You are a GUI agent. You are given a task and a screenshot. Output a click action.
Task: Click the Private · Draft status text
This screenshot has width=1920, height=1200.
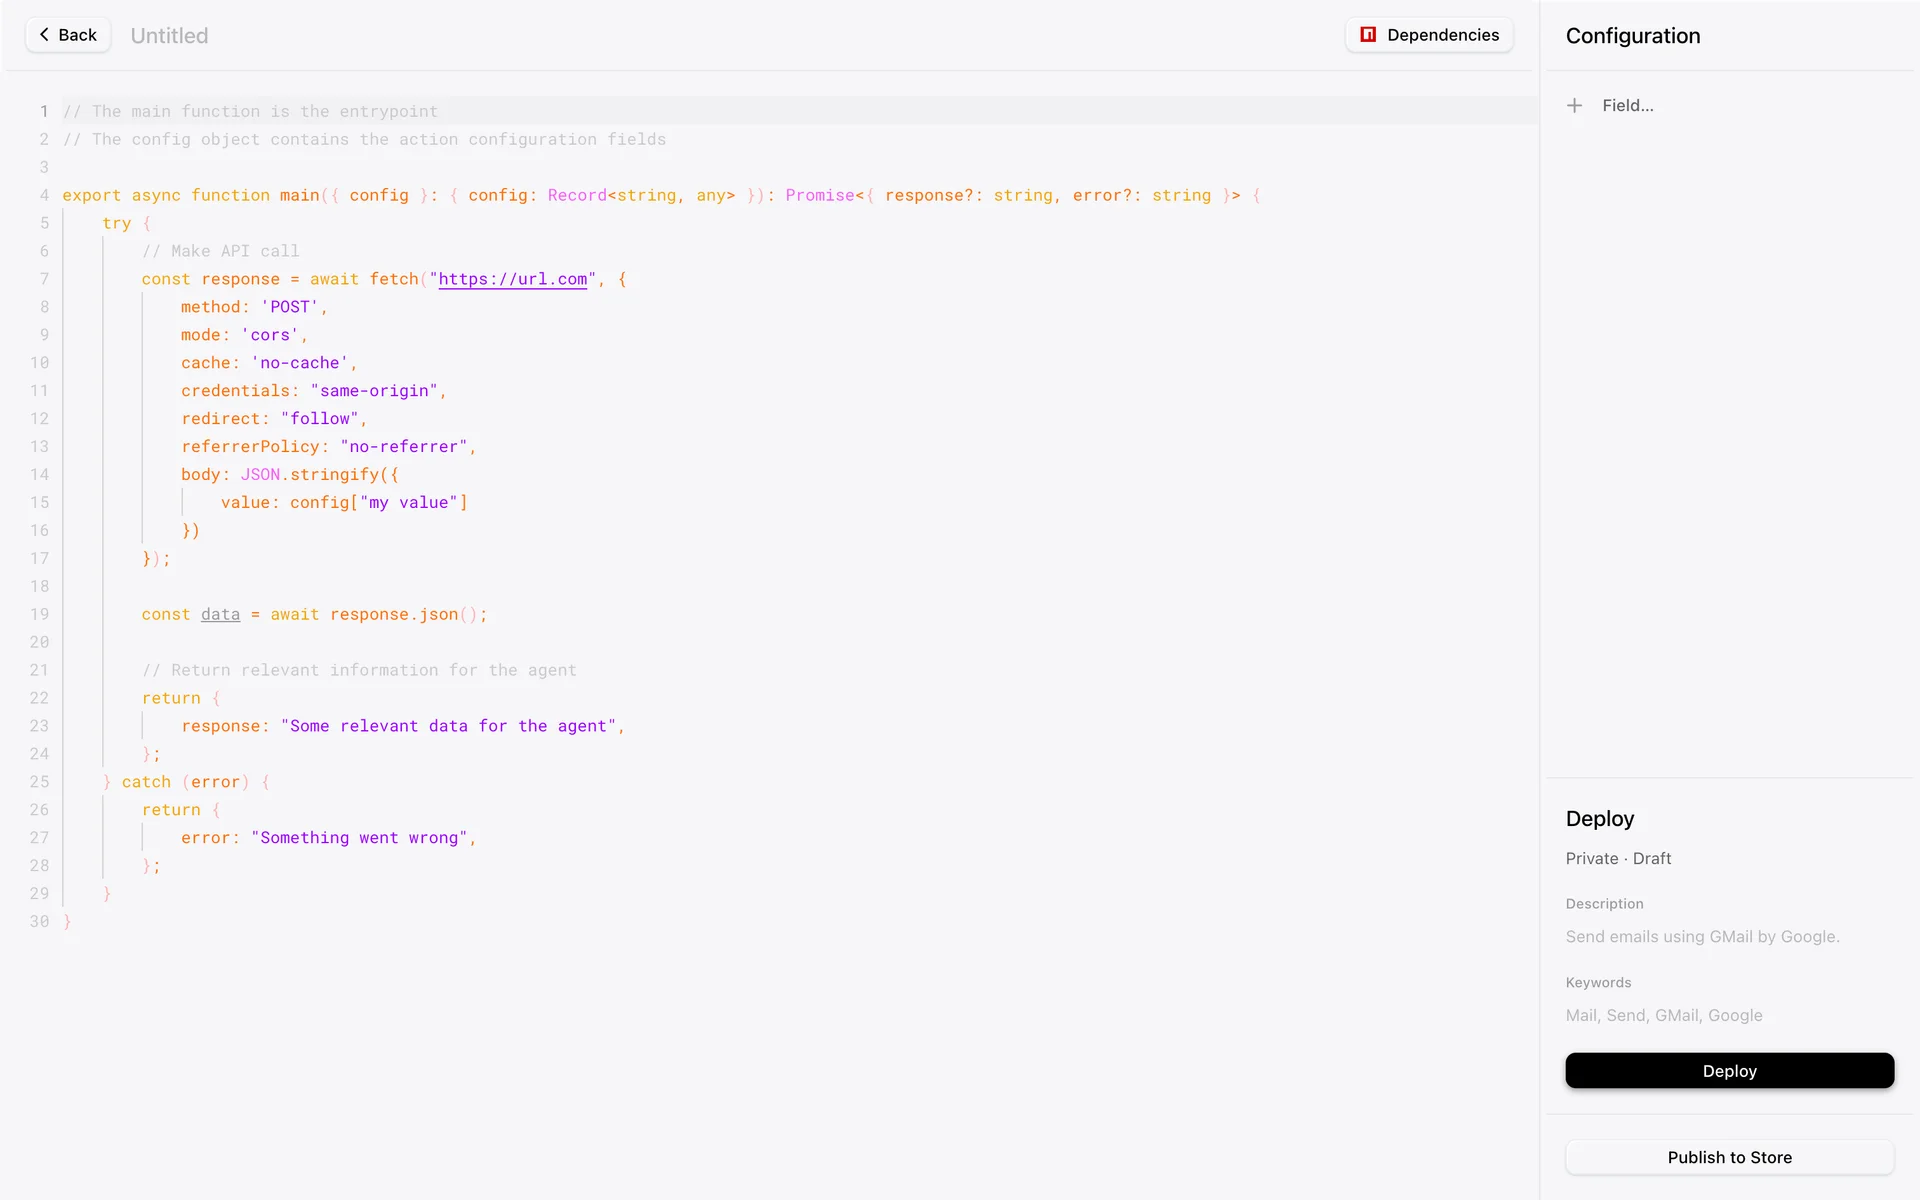pos(1618,859)
